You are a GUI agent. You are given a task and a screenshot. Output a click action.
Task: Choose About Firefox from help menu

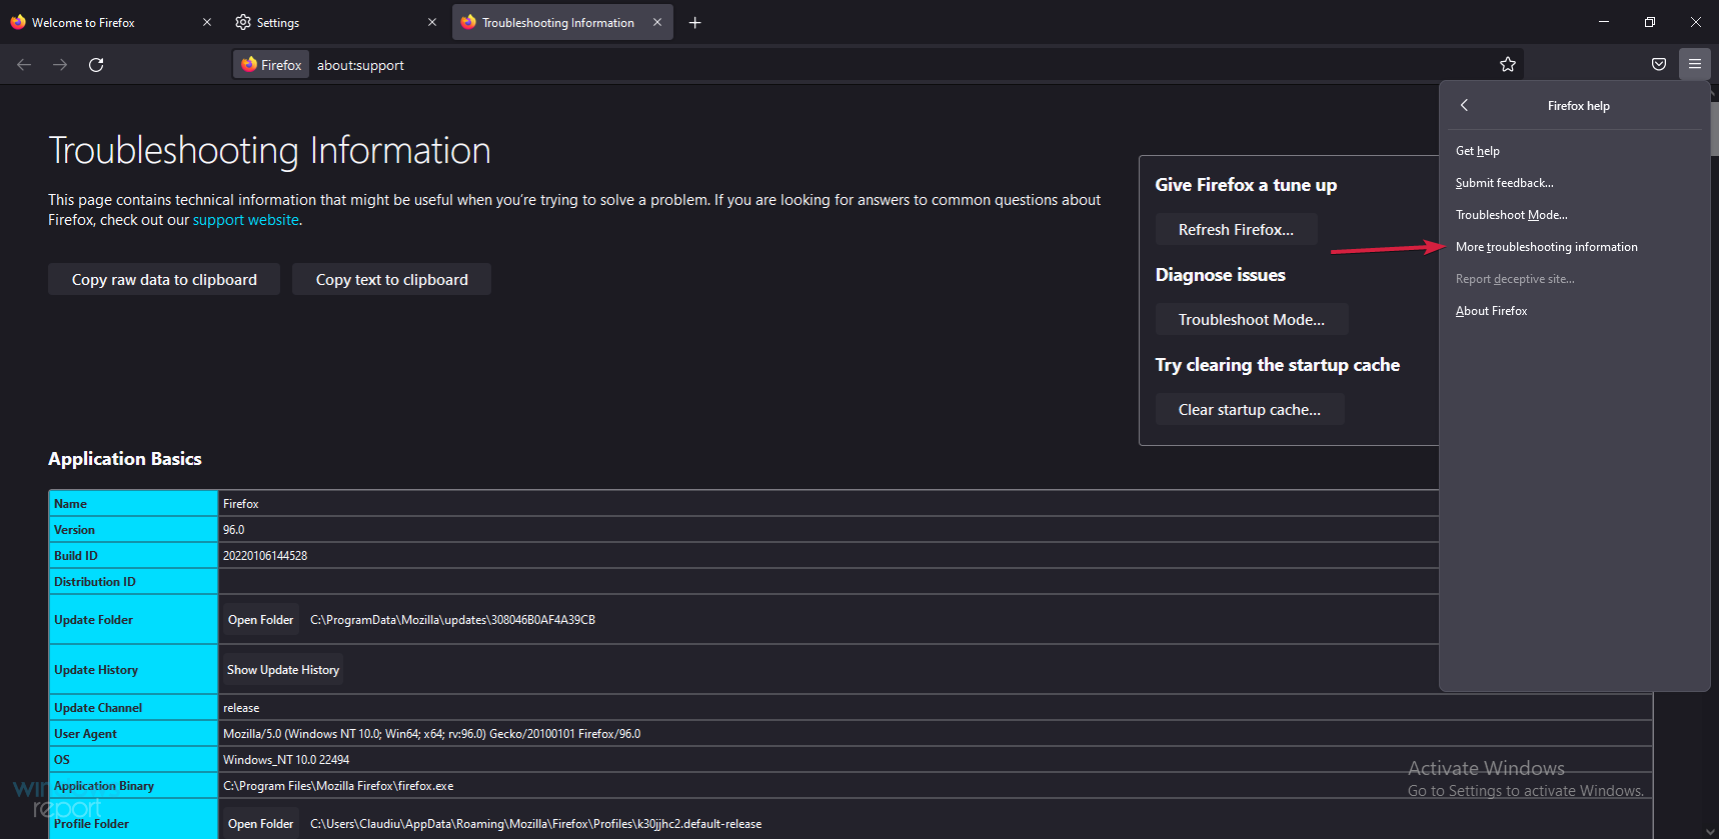pos(1491,311)
